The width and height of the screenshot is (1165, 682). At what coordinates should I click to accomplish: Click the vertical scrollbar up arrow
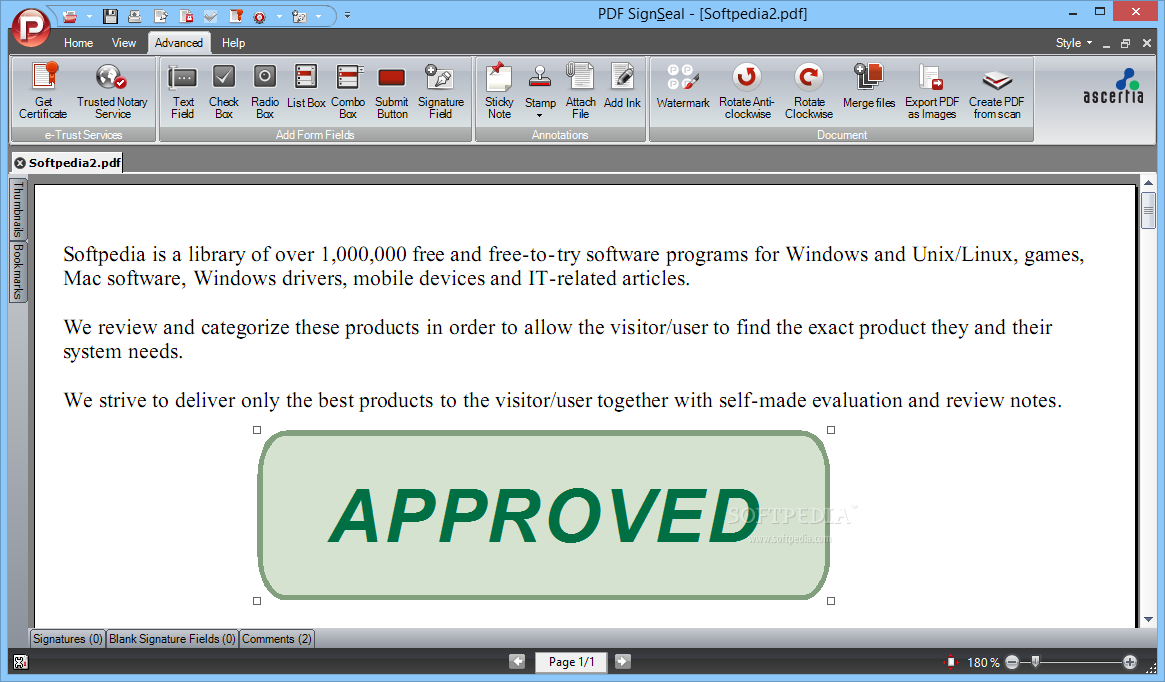[1149, 182]
